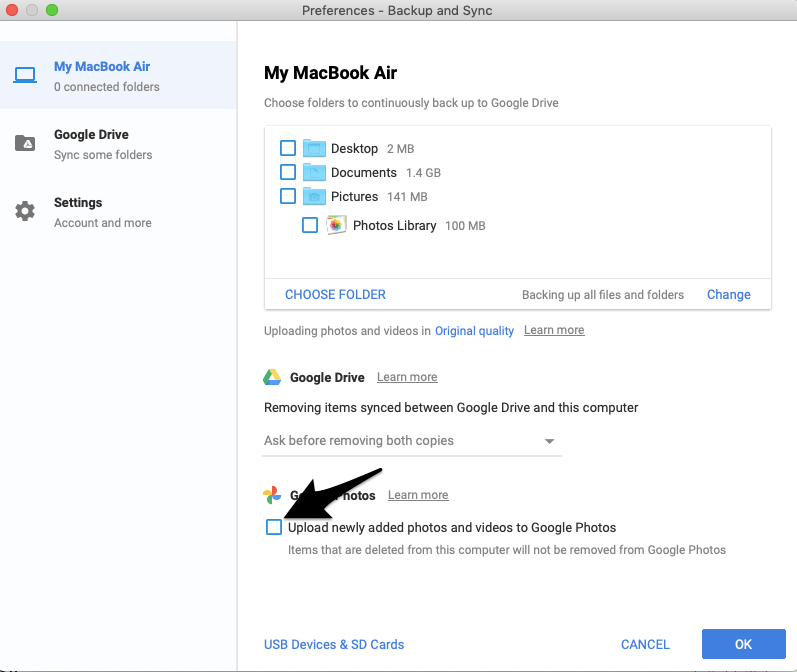Click the '2 MB' size value

tap(401, 149)
